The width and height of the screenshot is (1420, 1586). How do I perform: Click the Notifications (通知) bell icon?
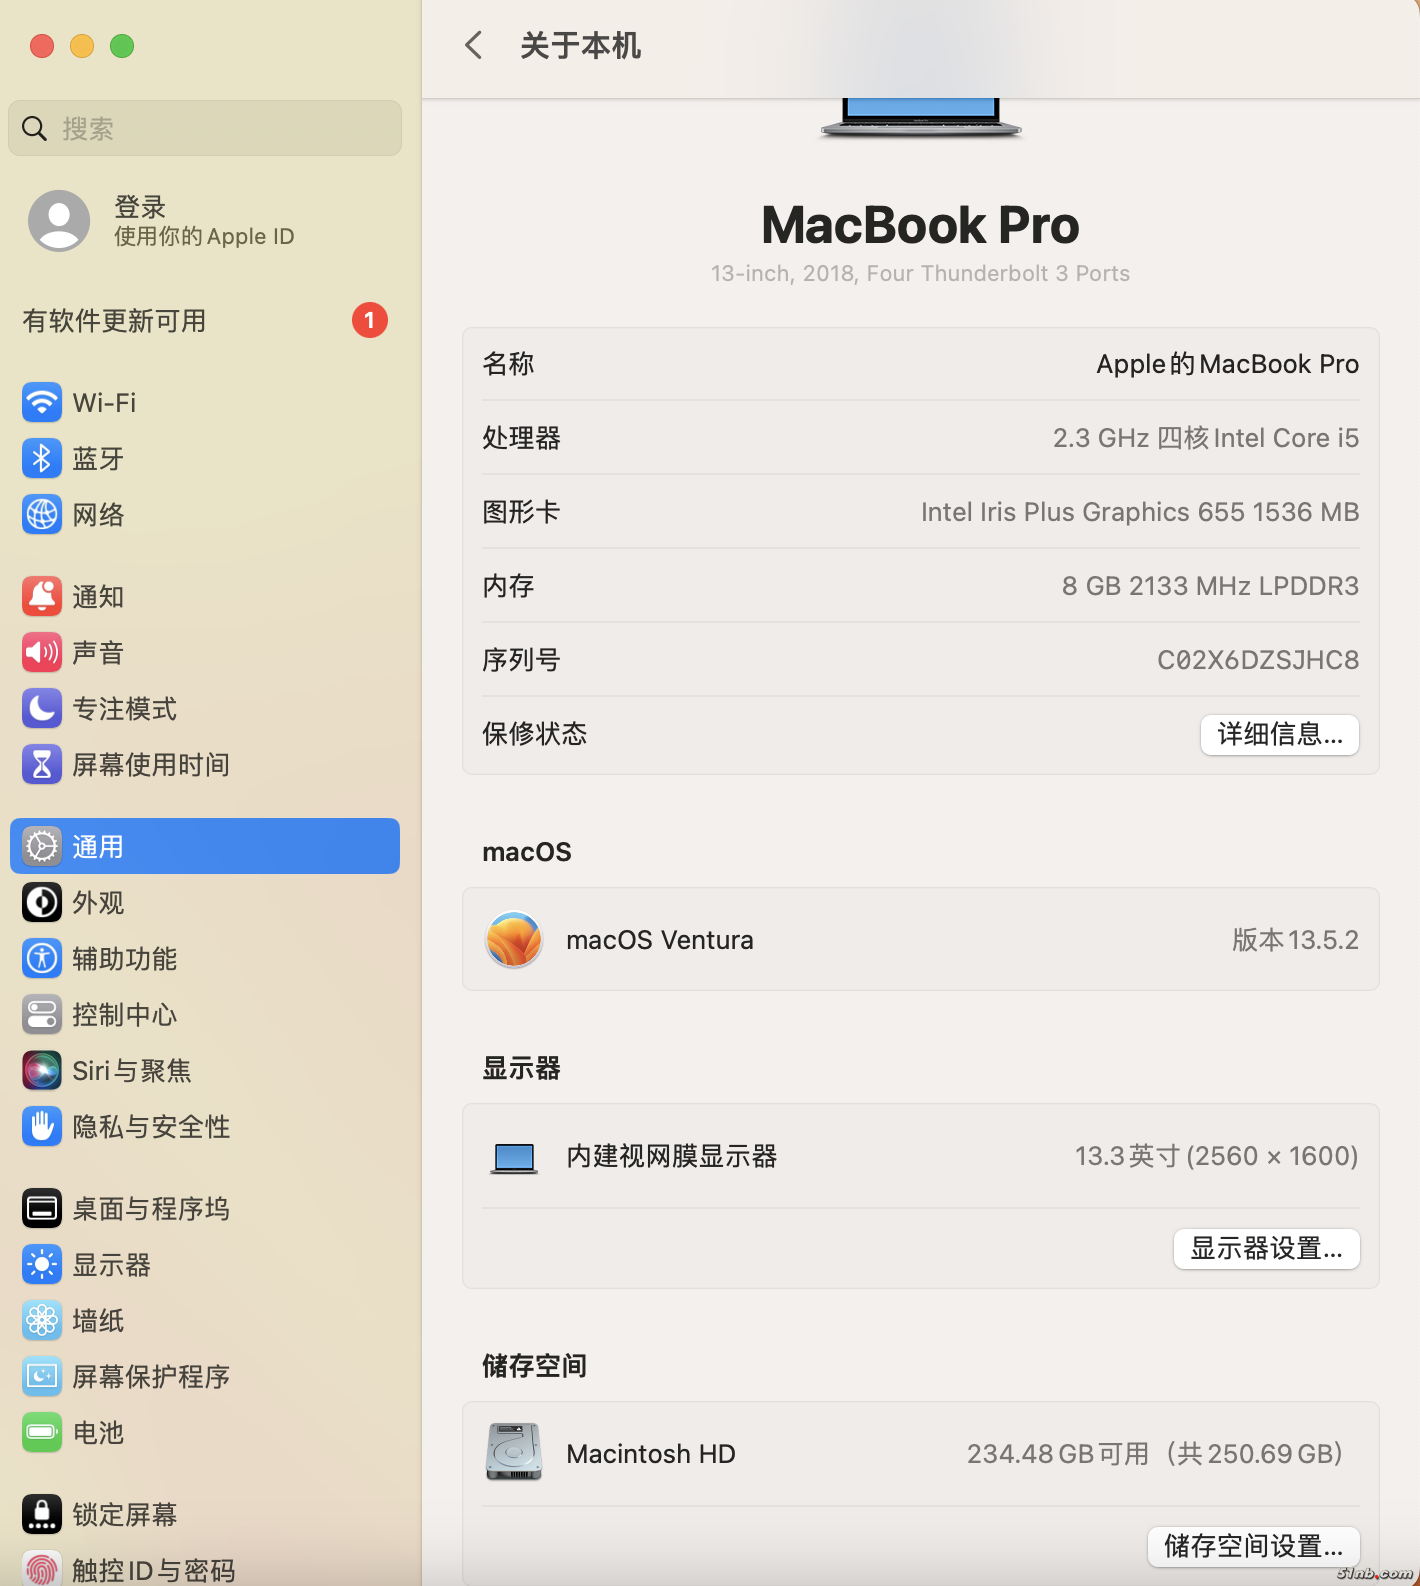(42, 596)
